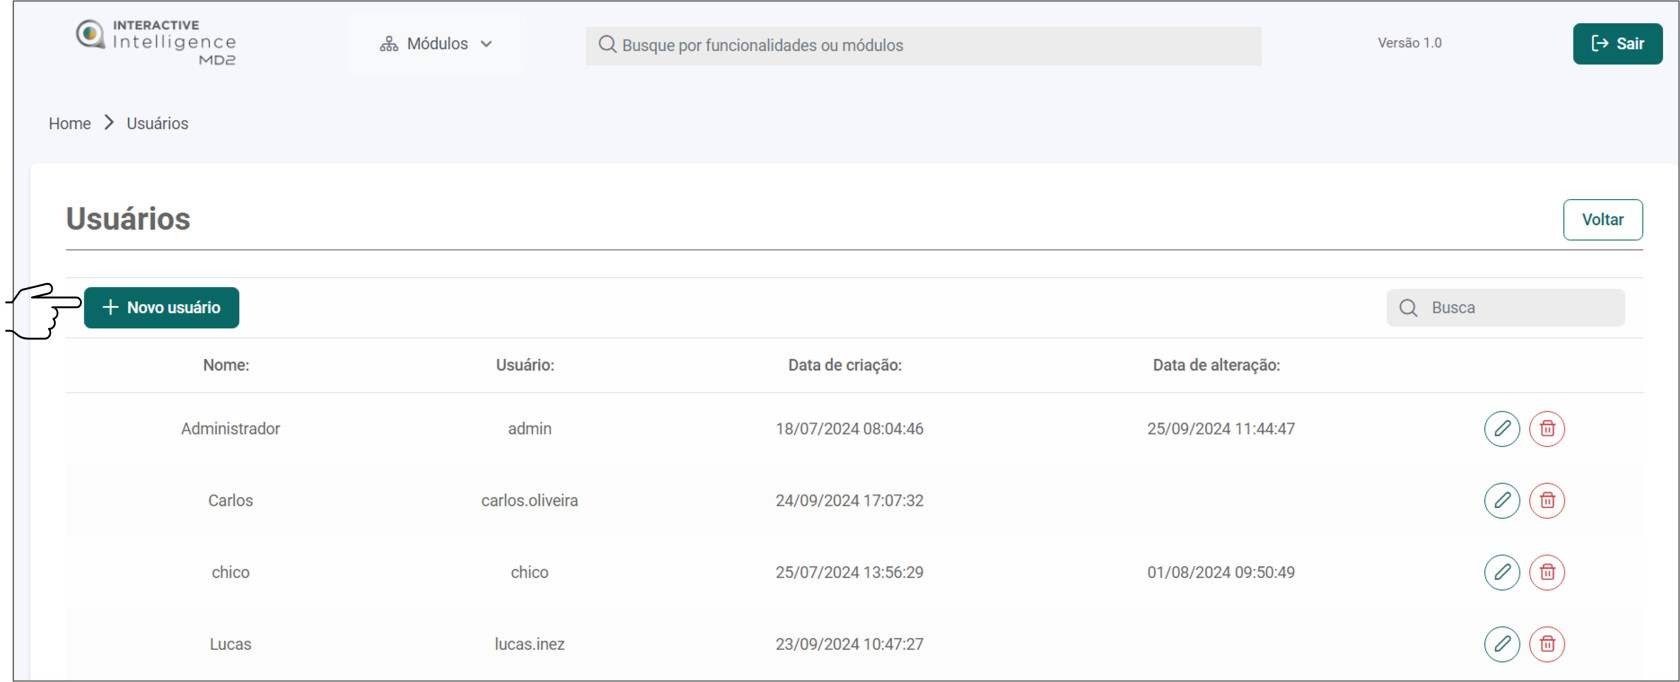1680x682 pixels.
Task: Click the Voltar button
Action: point(1601,220)
